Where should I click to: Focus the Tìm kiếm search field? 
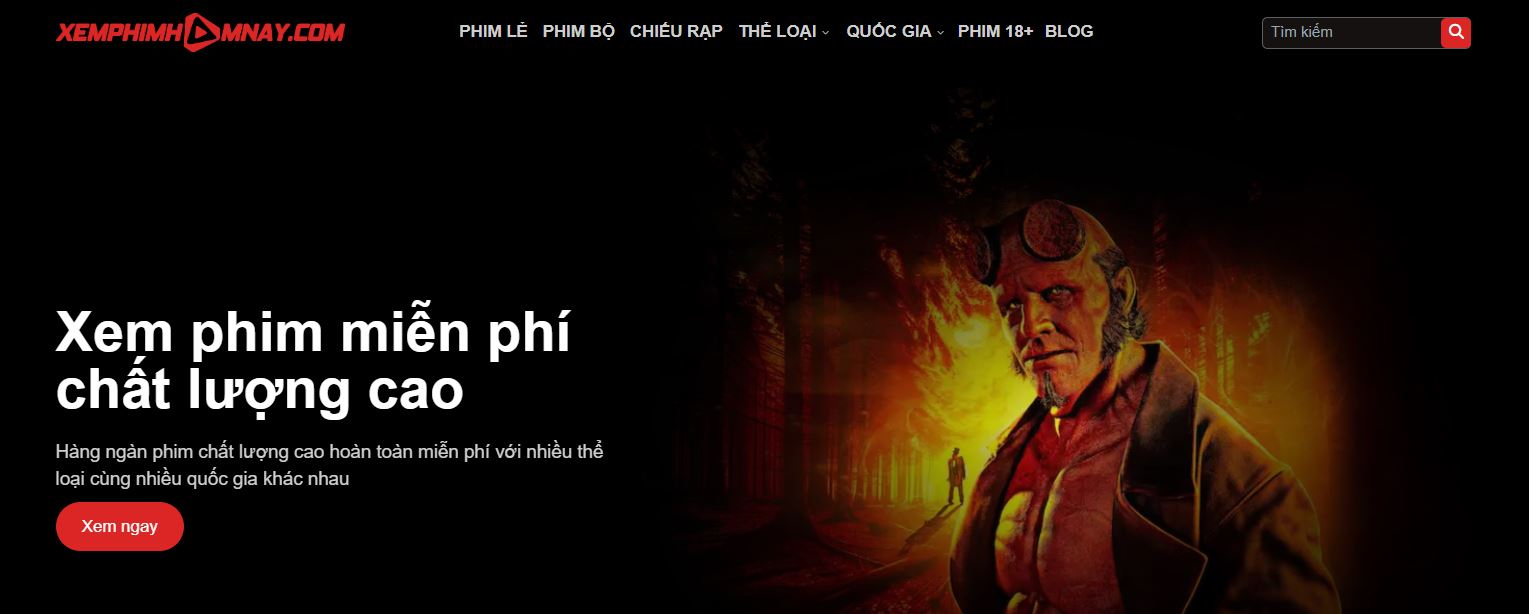click(1352, 32)
